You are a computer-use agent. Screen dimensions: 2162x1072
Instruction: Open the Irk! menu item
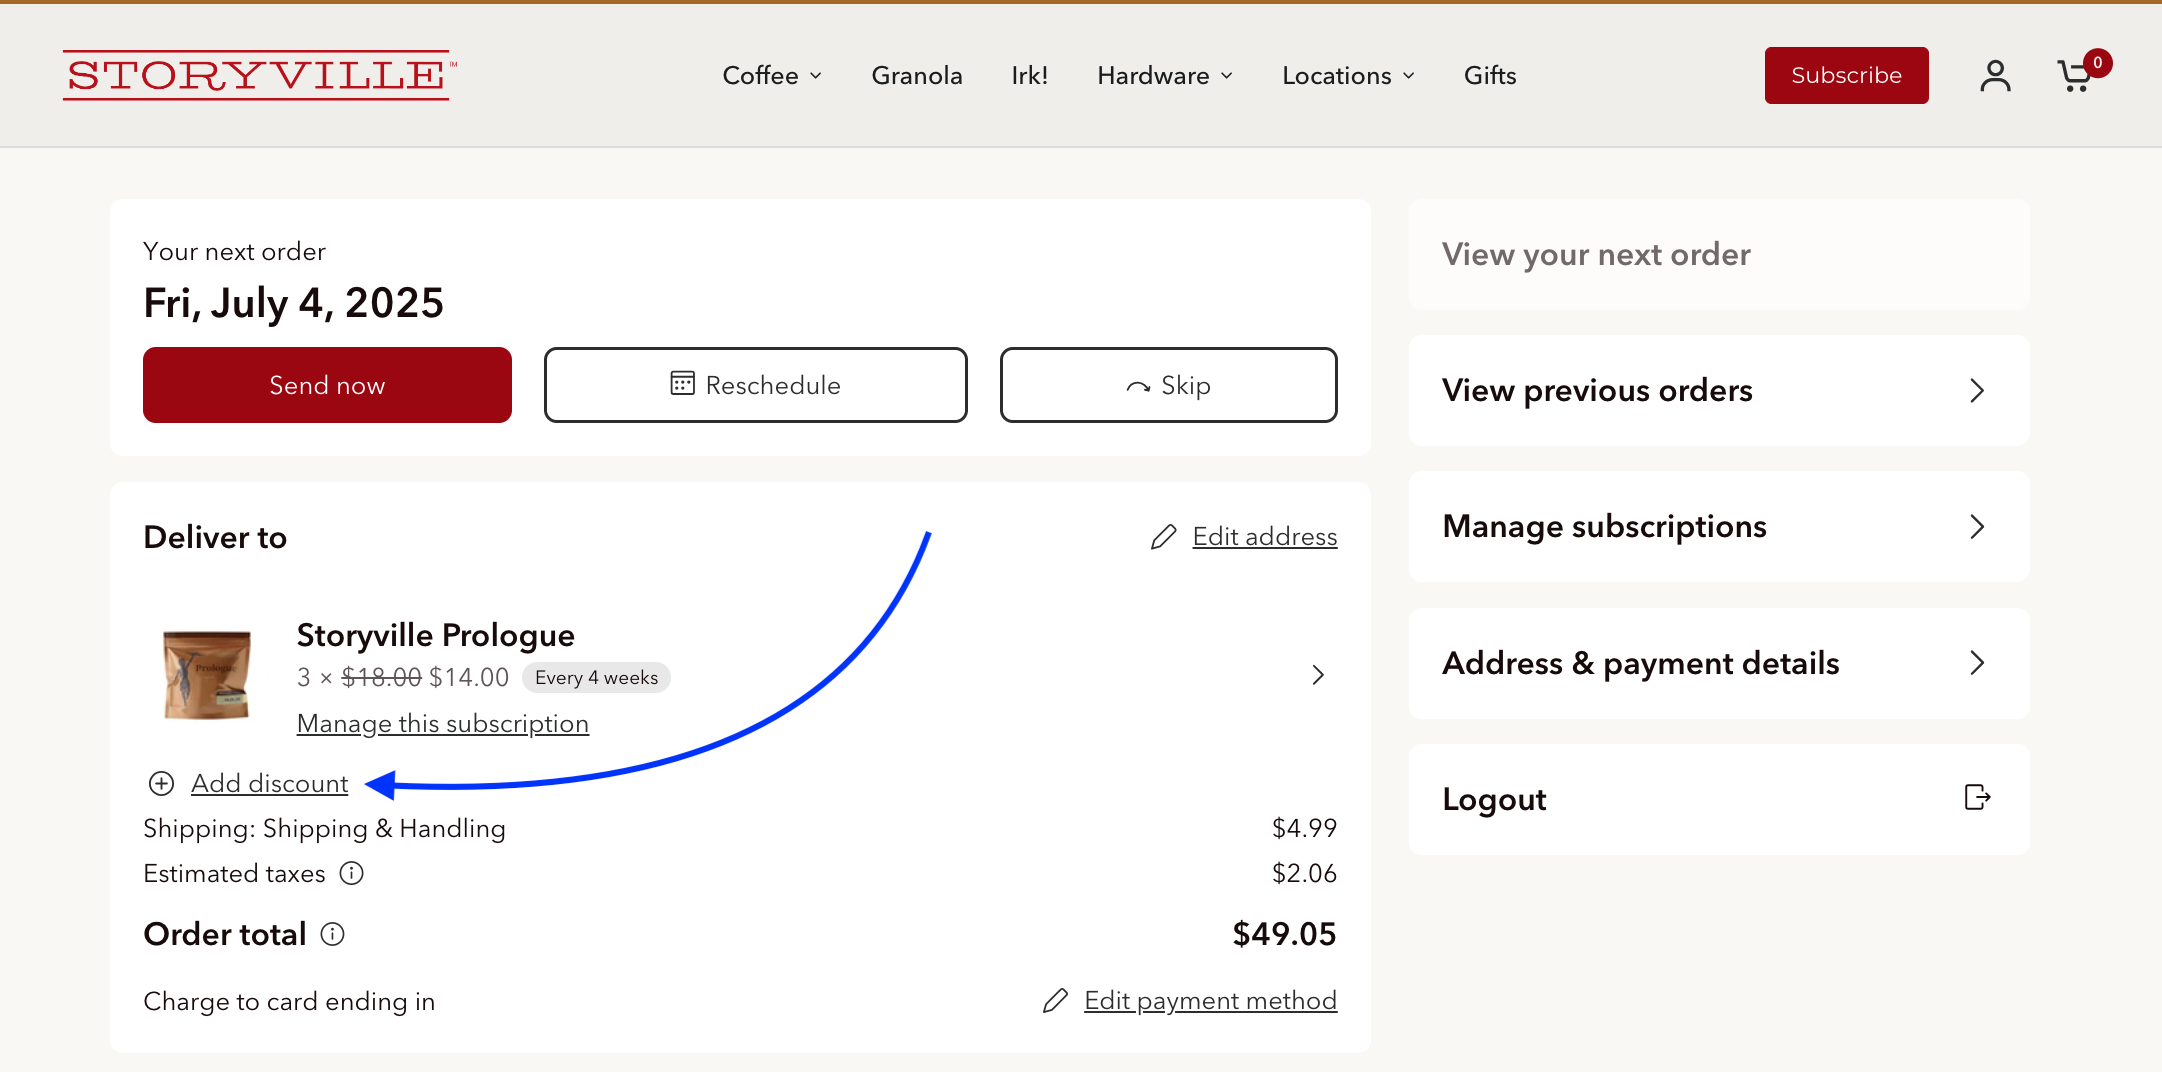tap(1029, 76)
